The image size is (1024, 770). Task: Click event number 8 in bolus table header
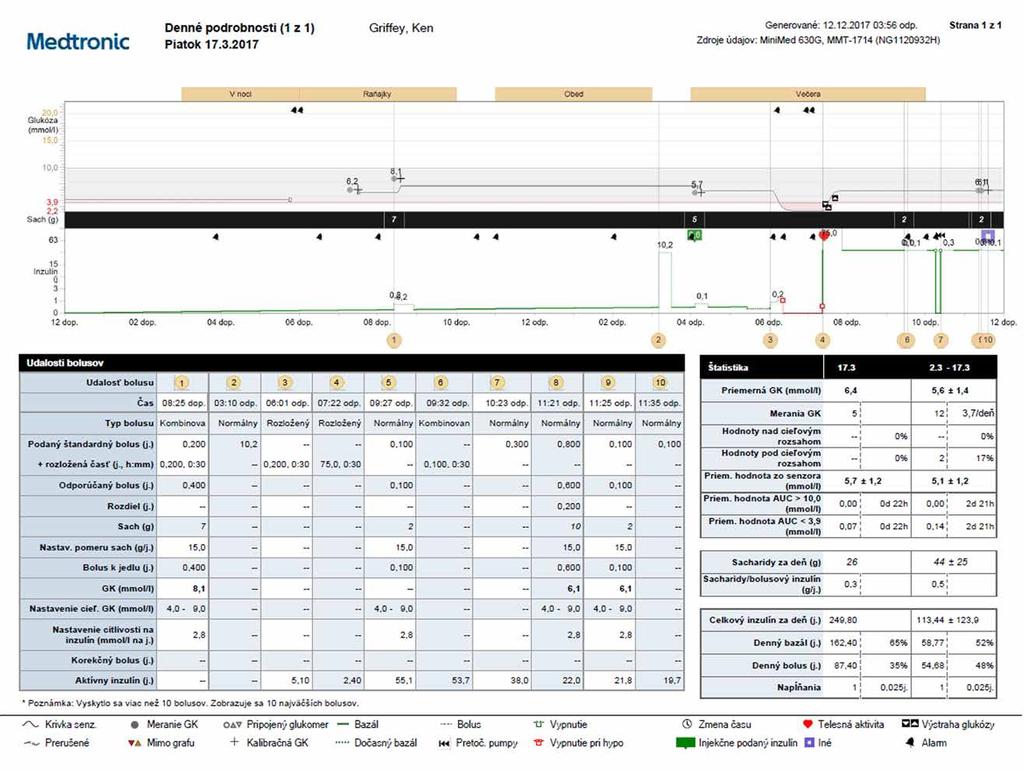coord(556,383)
